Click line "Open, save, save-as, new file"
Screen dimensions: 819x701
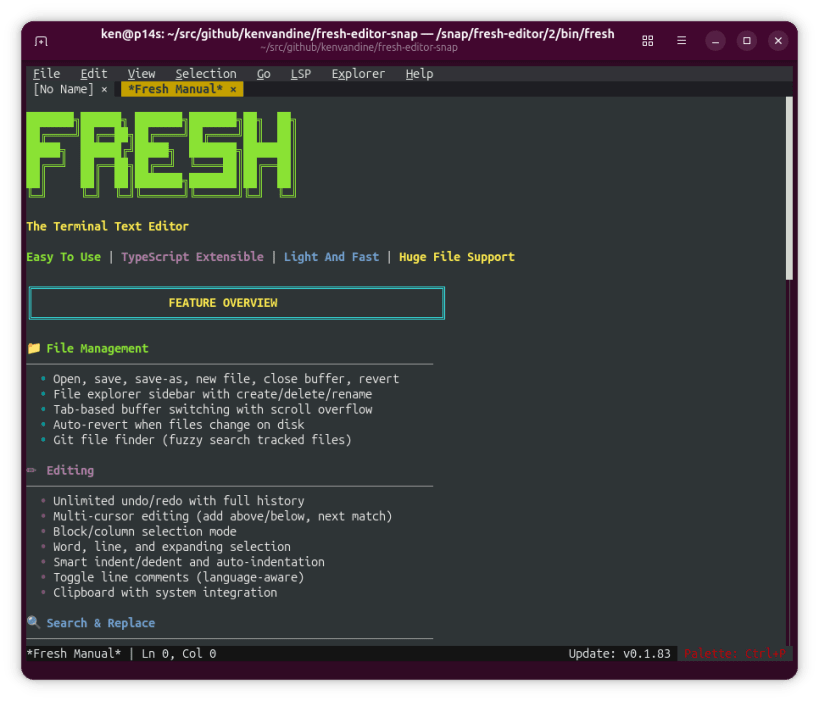[226, 379]
